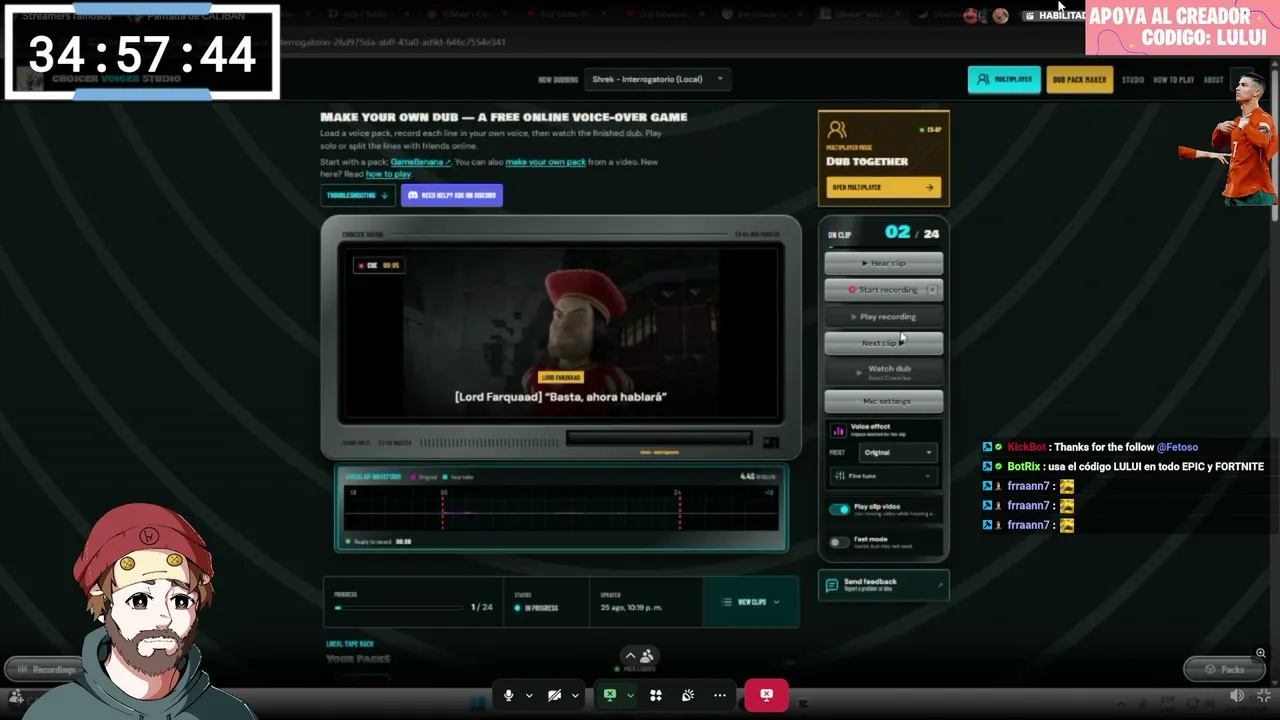Screen dimensions: 1280x720
Task: Click the speaker volume icon at bottom right
Action: tap(1237, 696)
